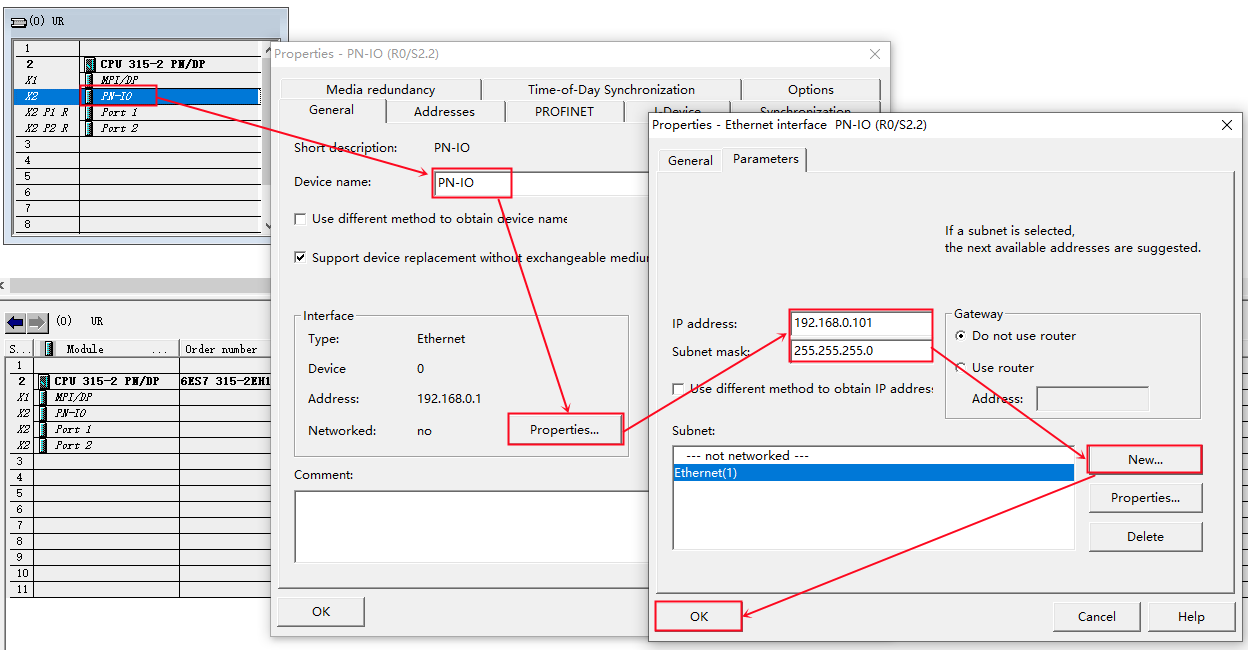Screen dimensions: 1248x650
Task: Click Cancel in Ethernet interface dialog
Action: [x=1096, y=617]
